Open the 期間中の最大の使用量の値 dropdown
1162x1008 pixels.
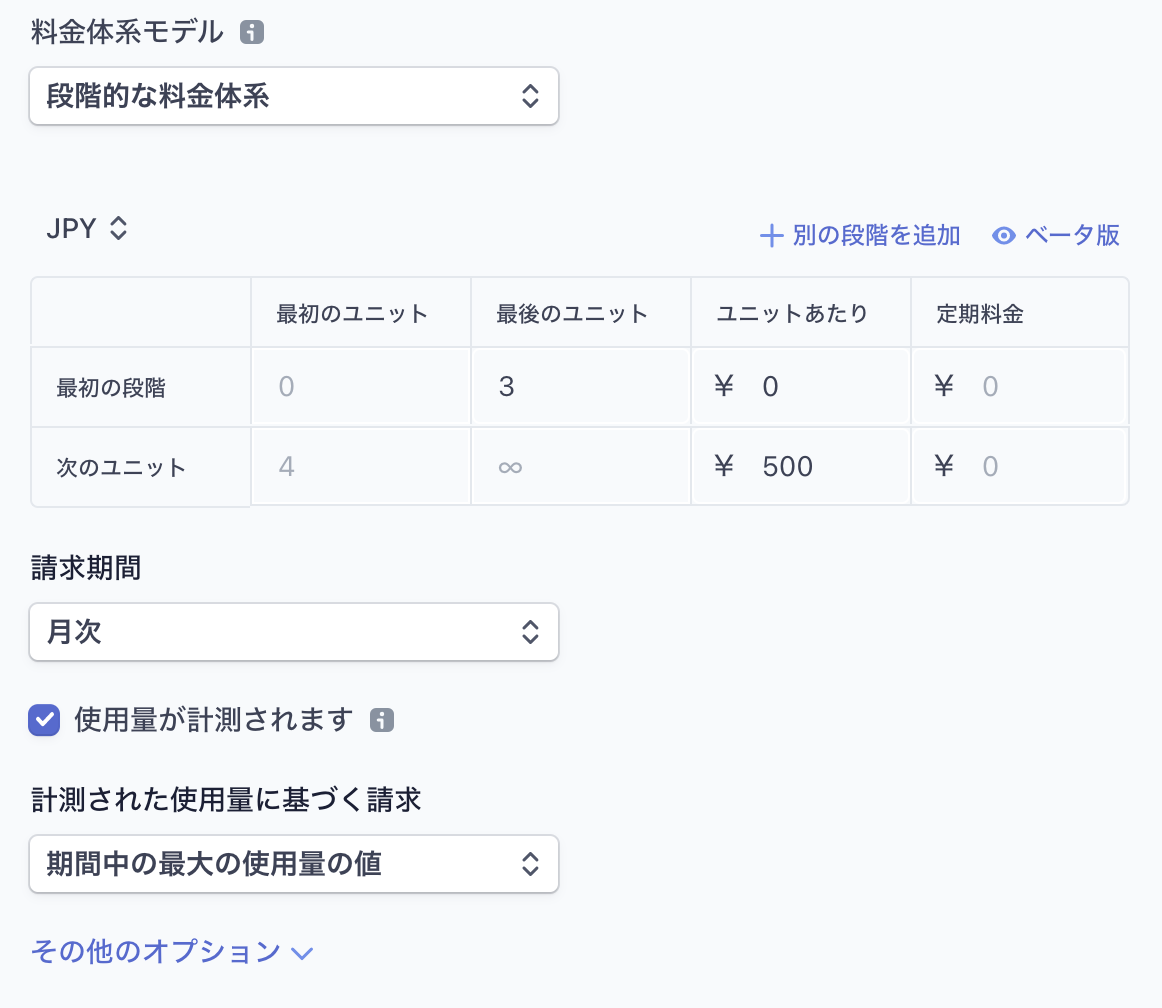294,864
